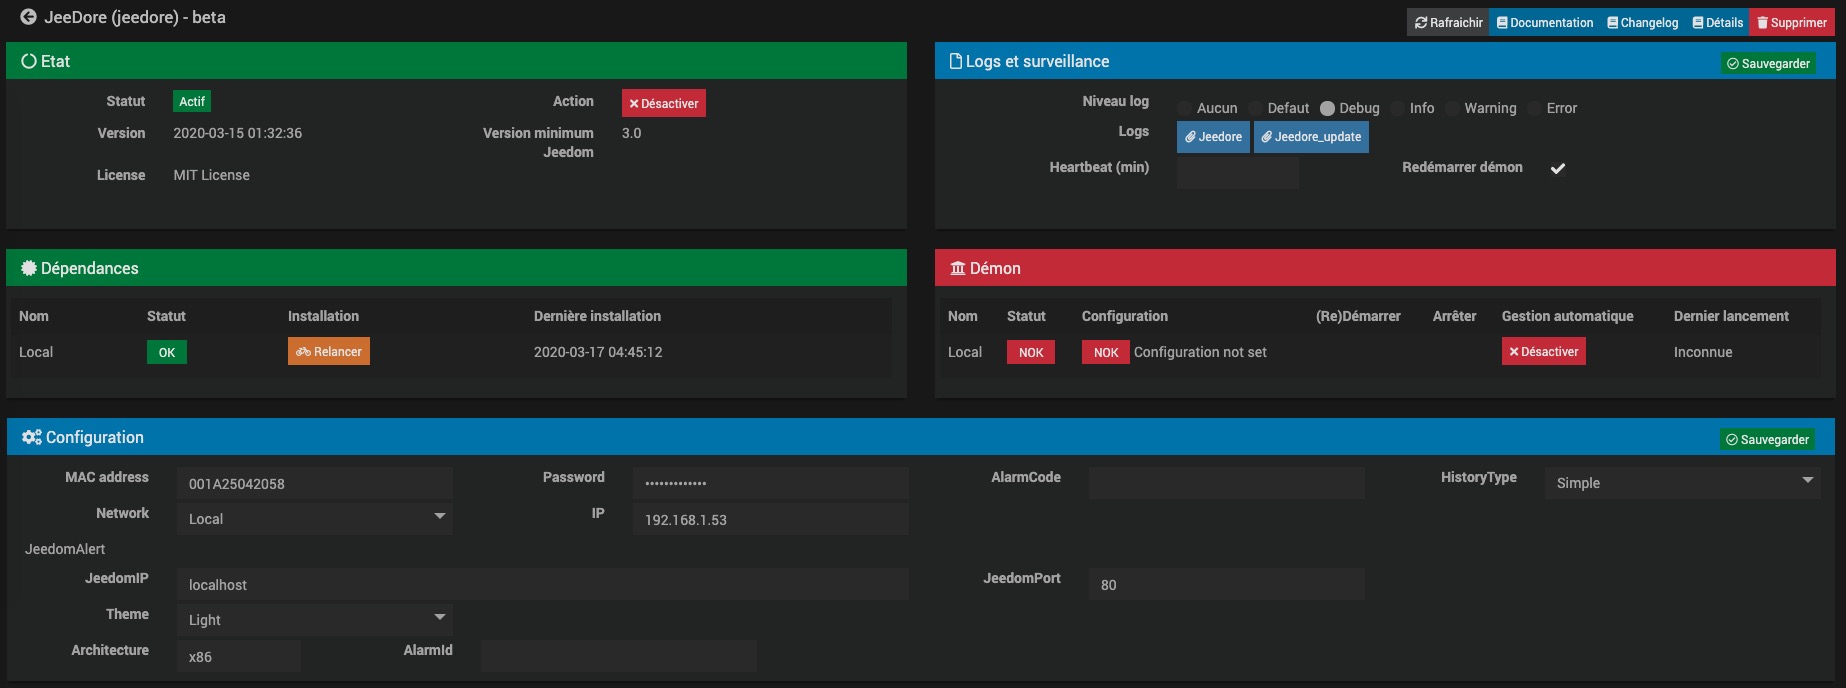Open the Jeedore log file
Screen dimensions: 1846x688
pyautogui.click(x=1213, y=137)
